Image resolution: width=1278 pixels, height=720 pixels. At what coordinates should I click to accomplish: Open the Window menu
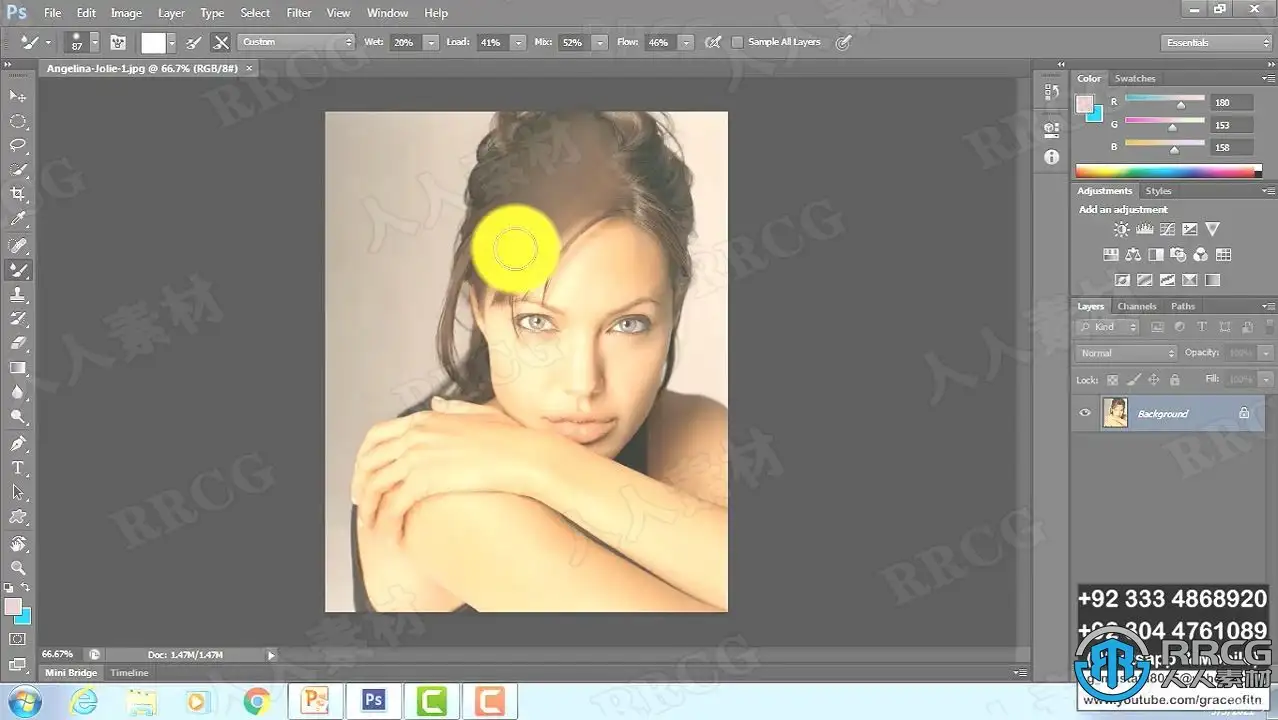pyautogui.click(x=387, y=13)
